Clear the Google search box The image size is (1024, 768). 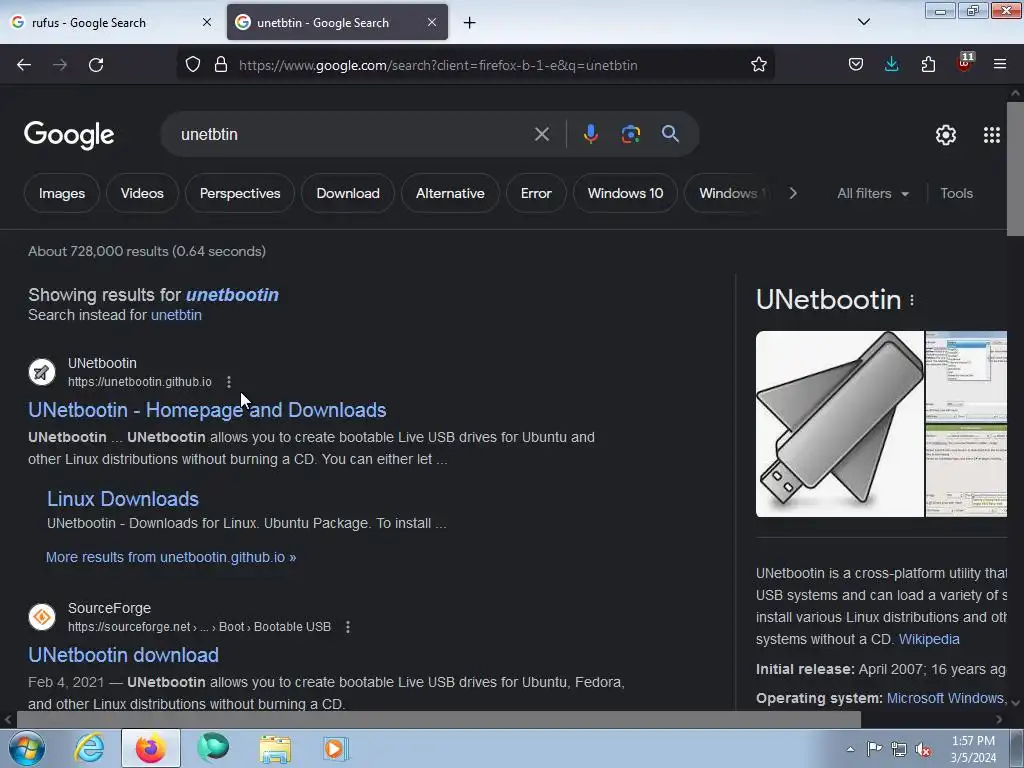[542, 135]
